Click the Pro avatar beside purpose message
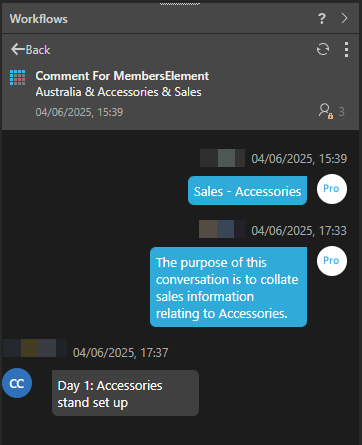362x445 pixels. (332, 261)
